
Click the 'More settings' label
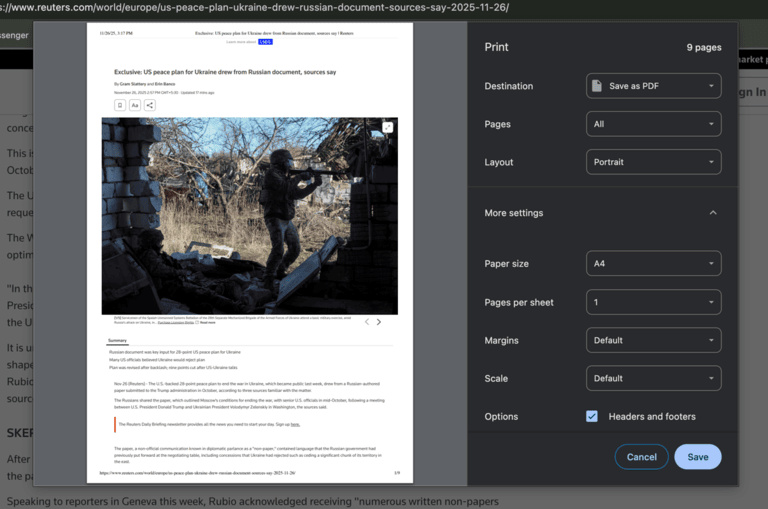(514, 213)
